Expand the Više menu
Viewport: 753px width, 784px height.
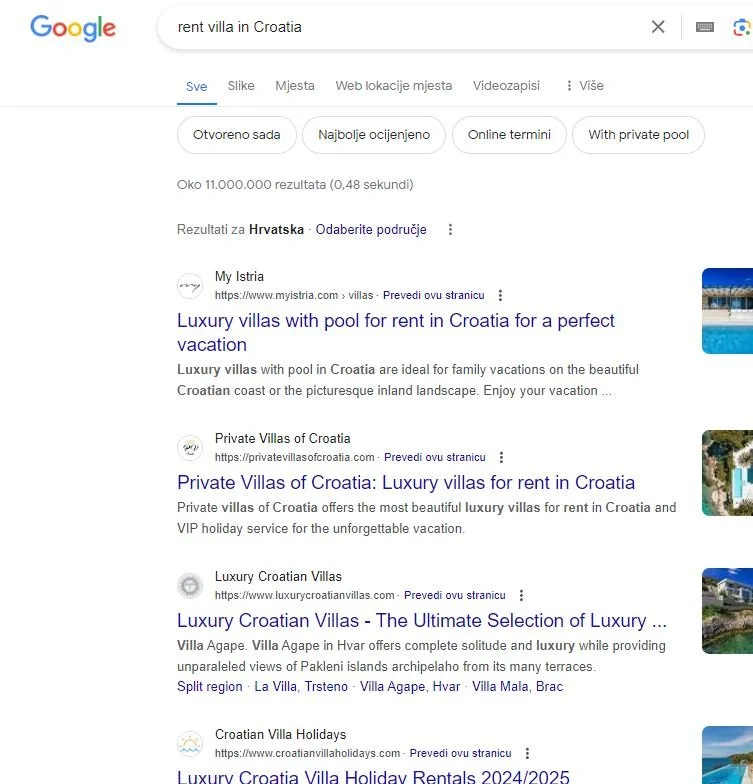pyautogui.click(x=584, y=86)
